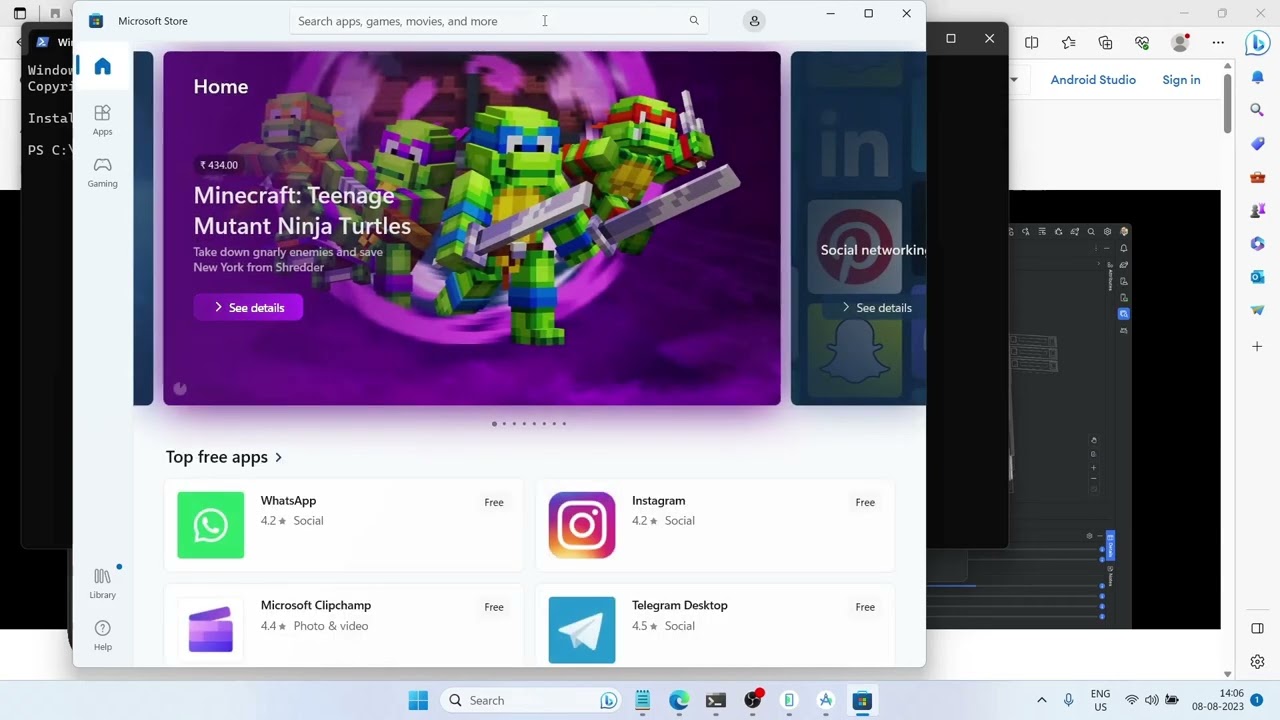The image size is (1280, 720).
Task: Open the Microsoft Clipchamp app icon
Action: (x=211, y=630)
